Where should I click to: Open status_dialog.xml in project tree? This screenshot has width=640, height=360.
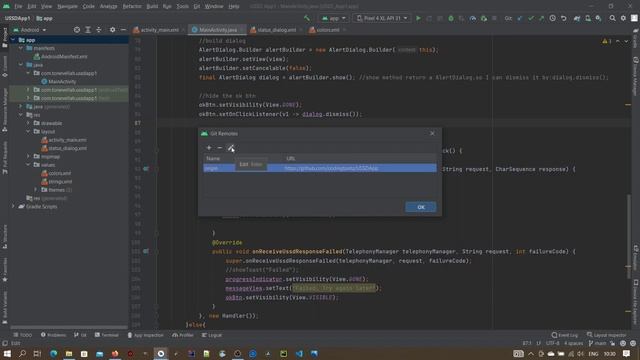tap(67, 148)
